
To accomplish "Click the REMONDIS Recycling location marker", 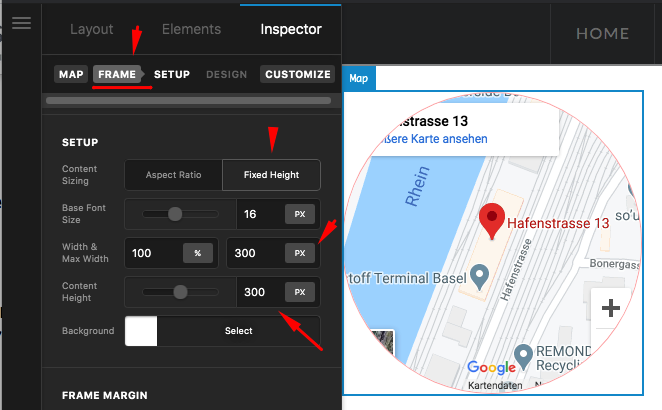I will (523, 357).
